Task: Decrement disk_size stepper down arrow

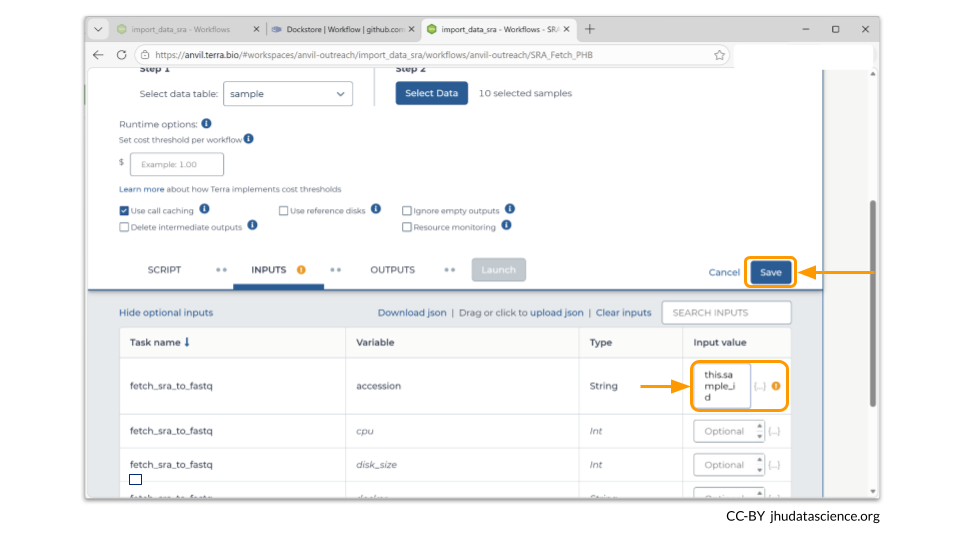Action: (759, 470)
